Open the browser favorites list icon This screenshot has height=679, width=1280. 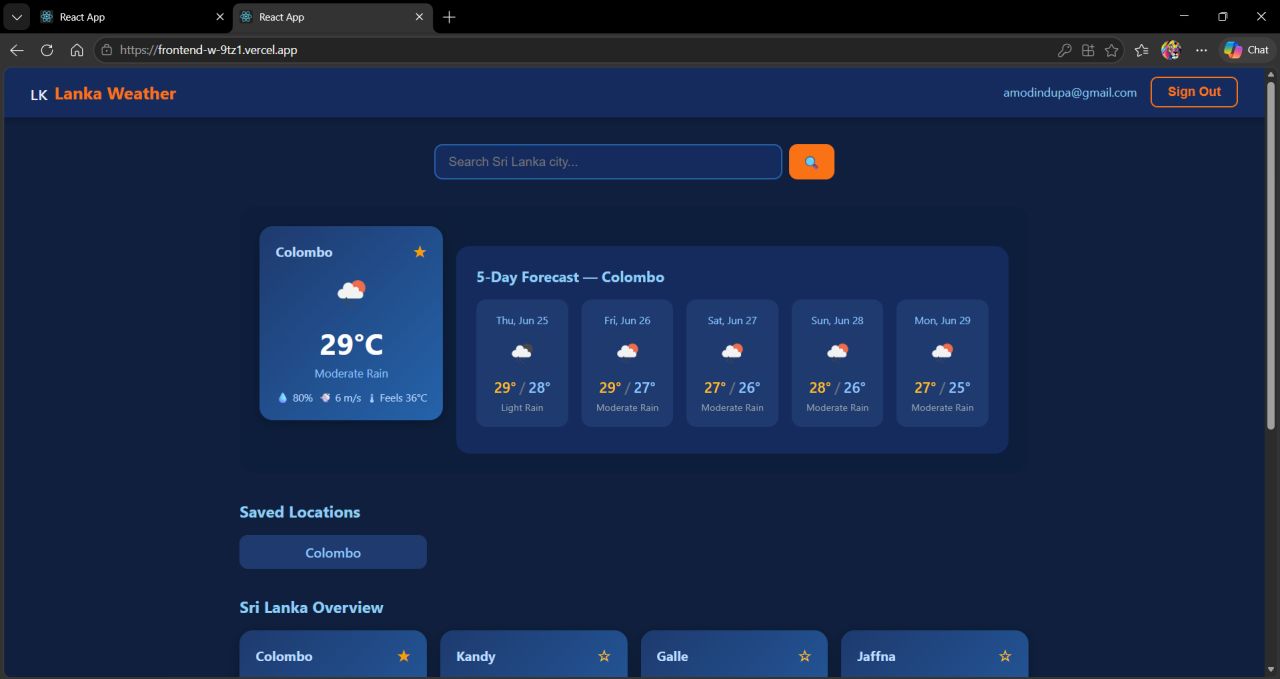tap(1142, 50)
